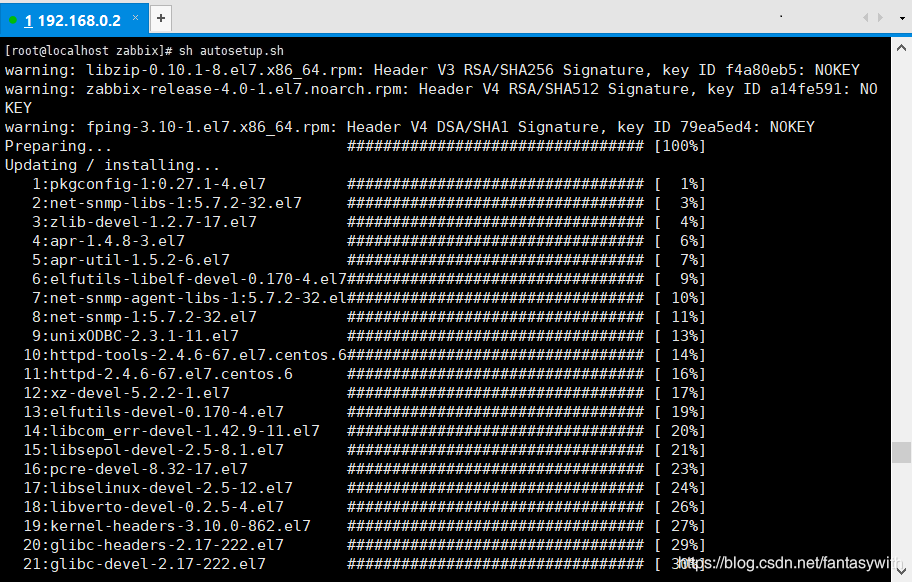Click package 6:elfutils-libelf-devel-0.170-4.el7
Viewport: 912px width, 582px height.
click(x=189, y=279)
